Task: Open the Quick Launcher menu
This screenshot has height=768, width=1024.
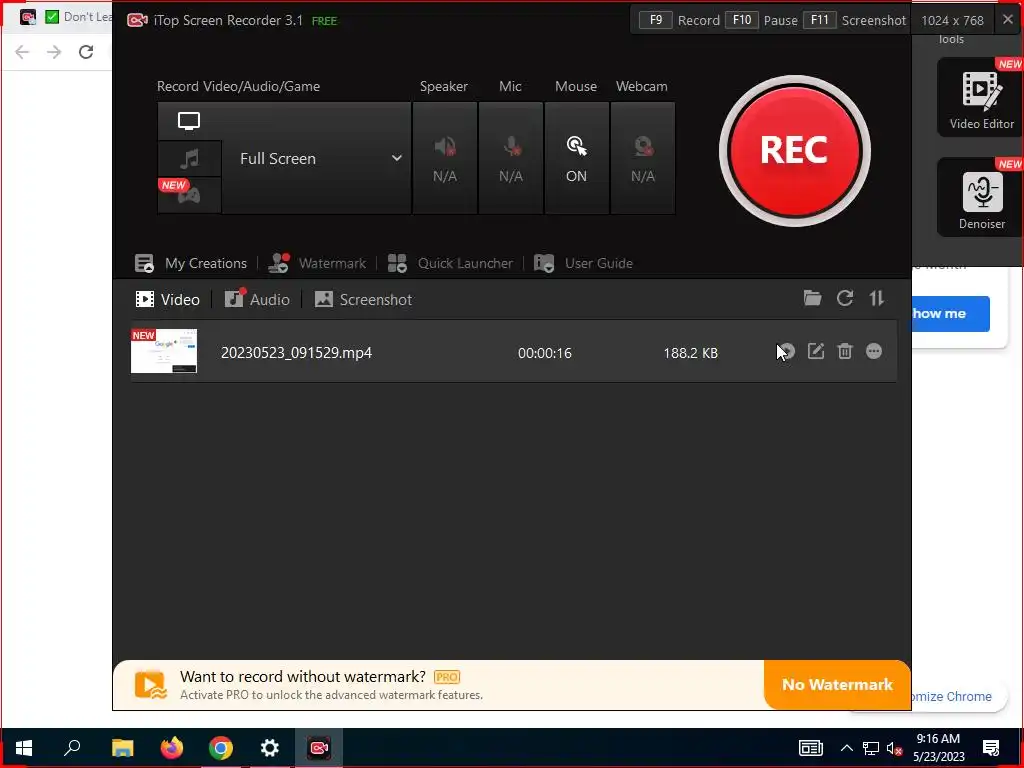Action: tap(450, 263)
